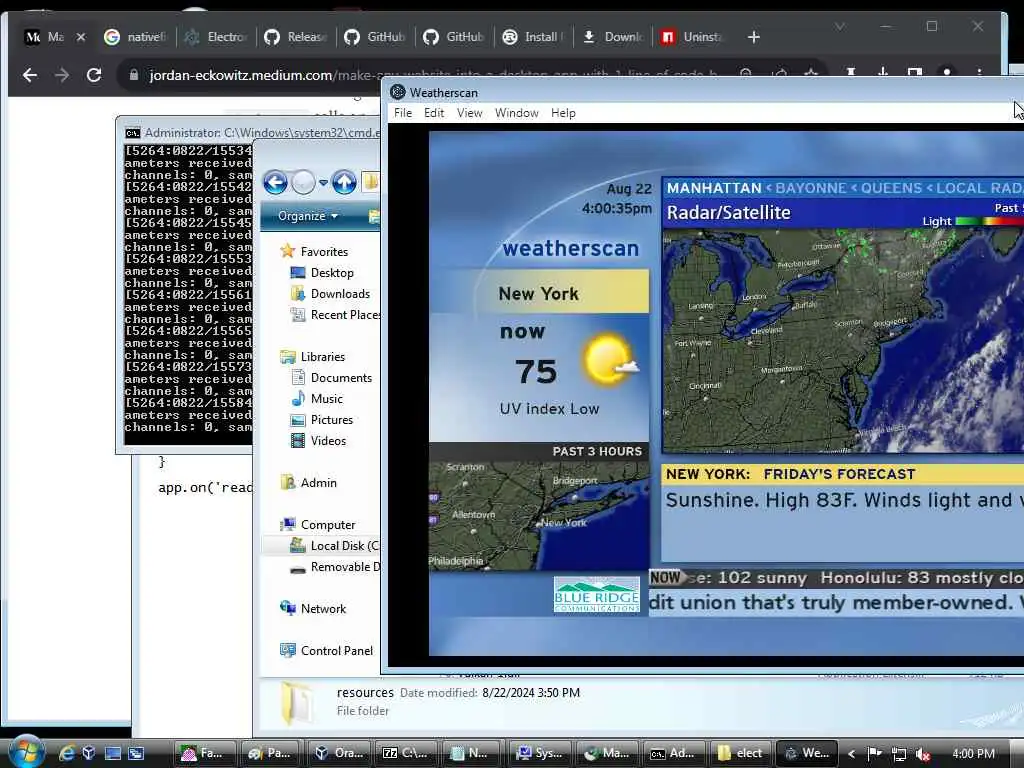Show hidden tray icons arrow
The image size is (1024, 768).
point(851,754)
